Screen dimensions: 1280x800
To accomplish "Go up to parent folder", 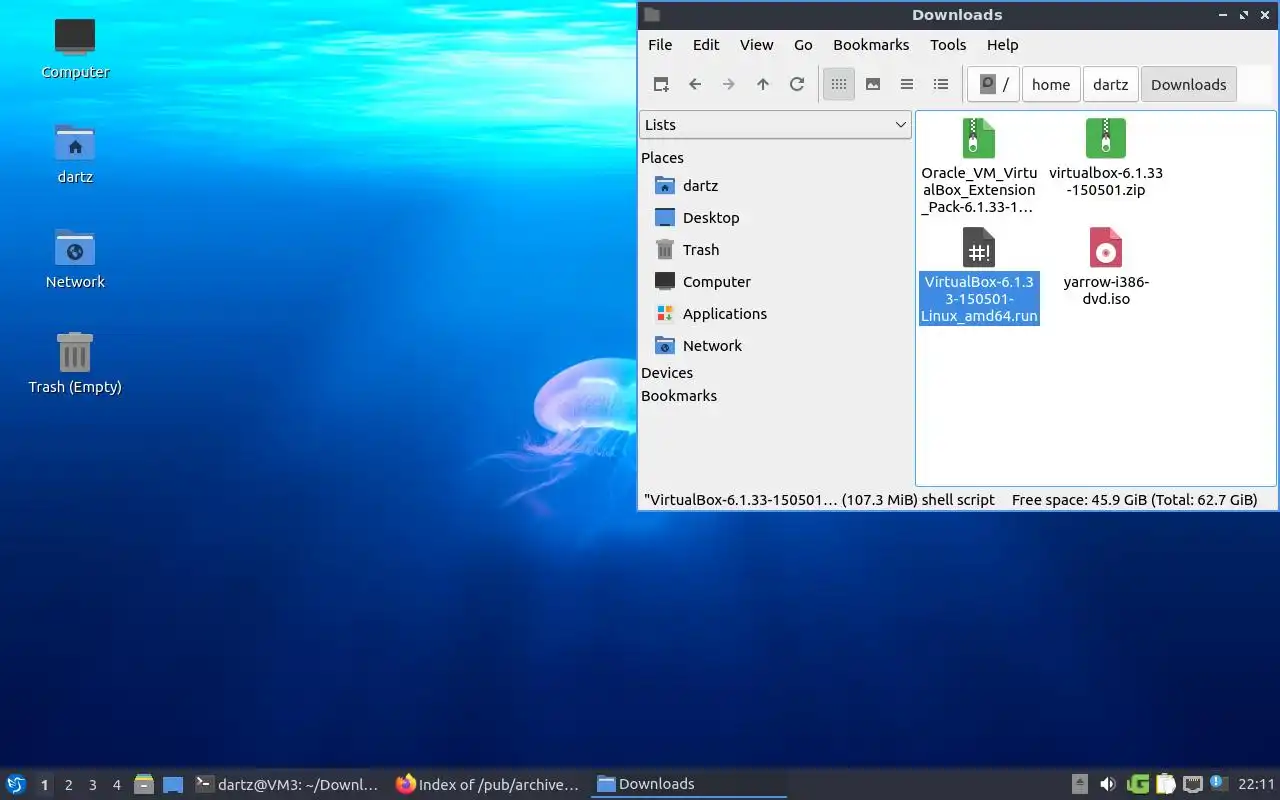I will click(x=763, y=85).
